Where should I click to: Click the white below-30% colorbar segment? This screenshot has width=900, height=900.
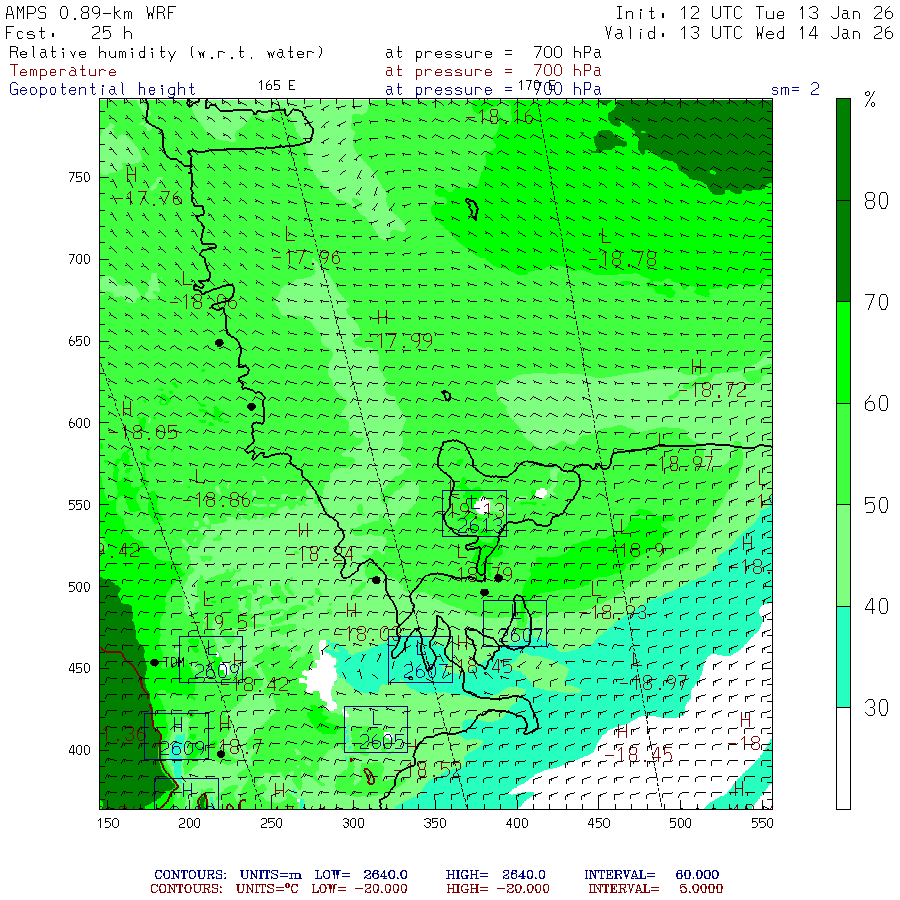(843, 758)
